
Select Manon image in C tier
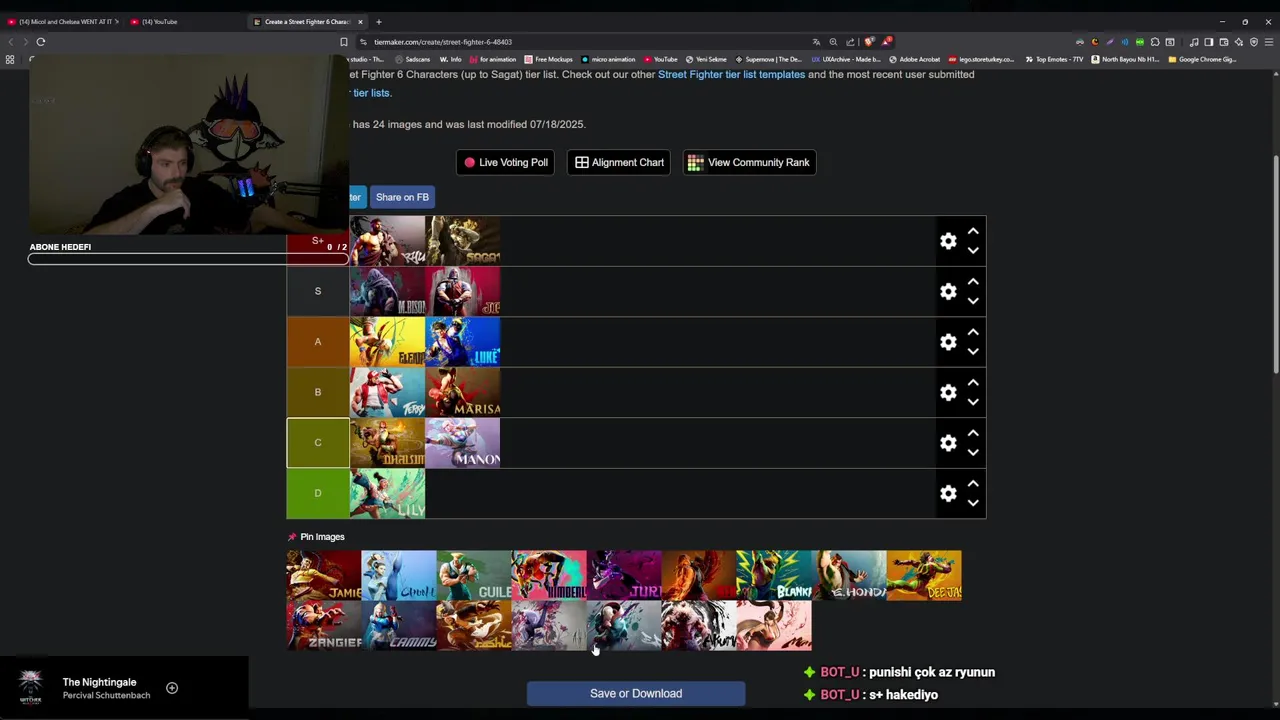463,443
